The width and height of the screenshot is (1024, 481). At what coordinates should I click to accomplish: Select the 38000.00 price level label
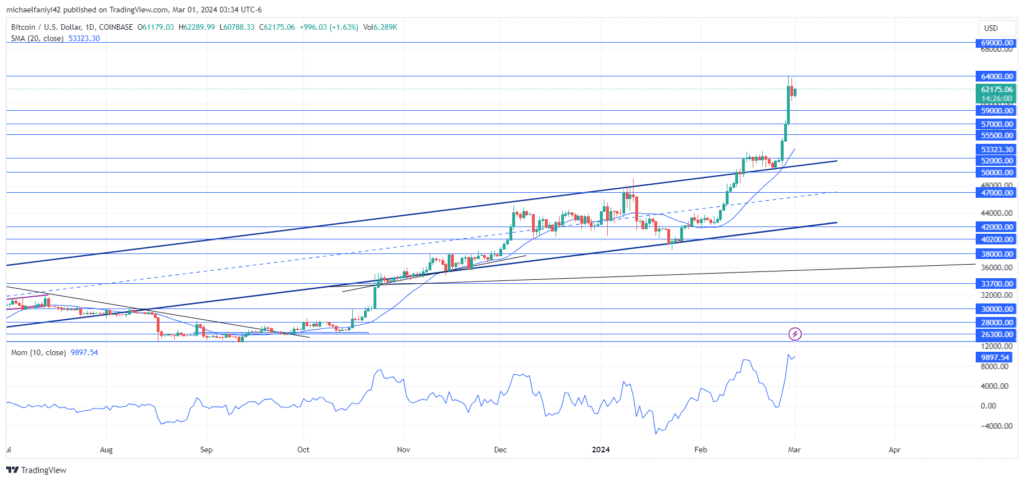coord(997,254)
